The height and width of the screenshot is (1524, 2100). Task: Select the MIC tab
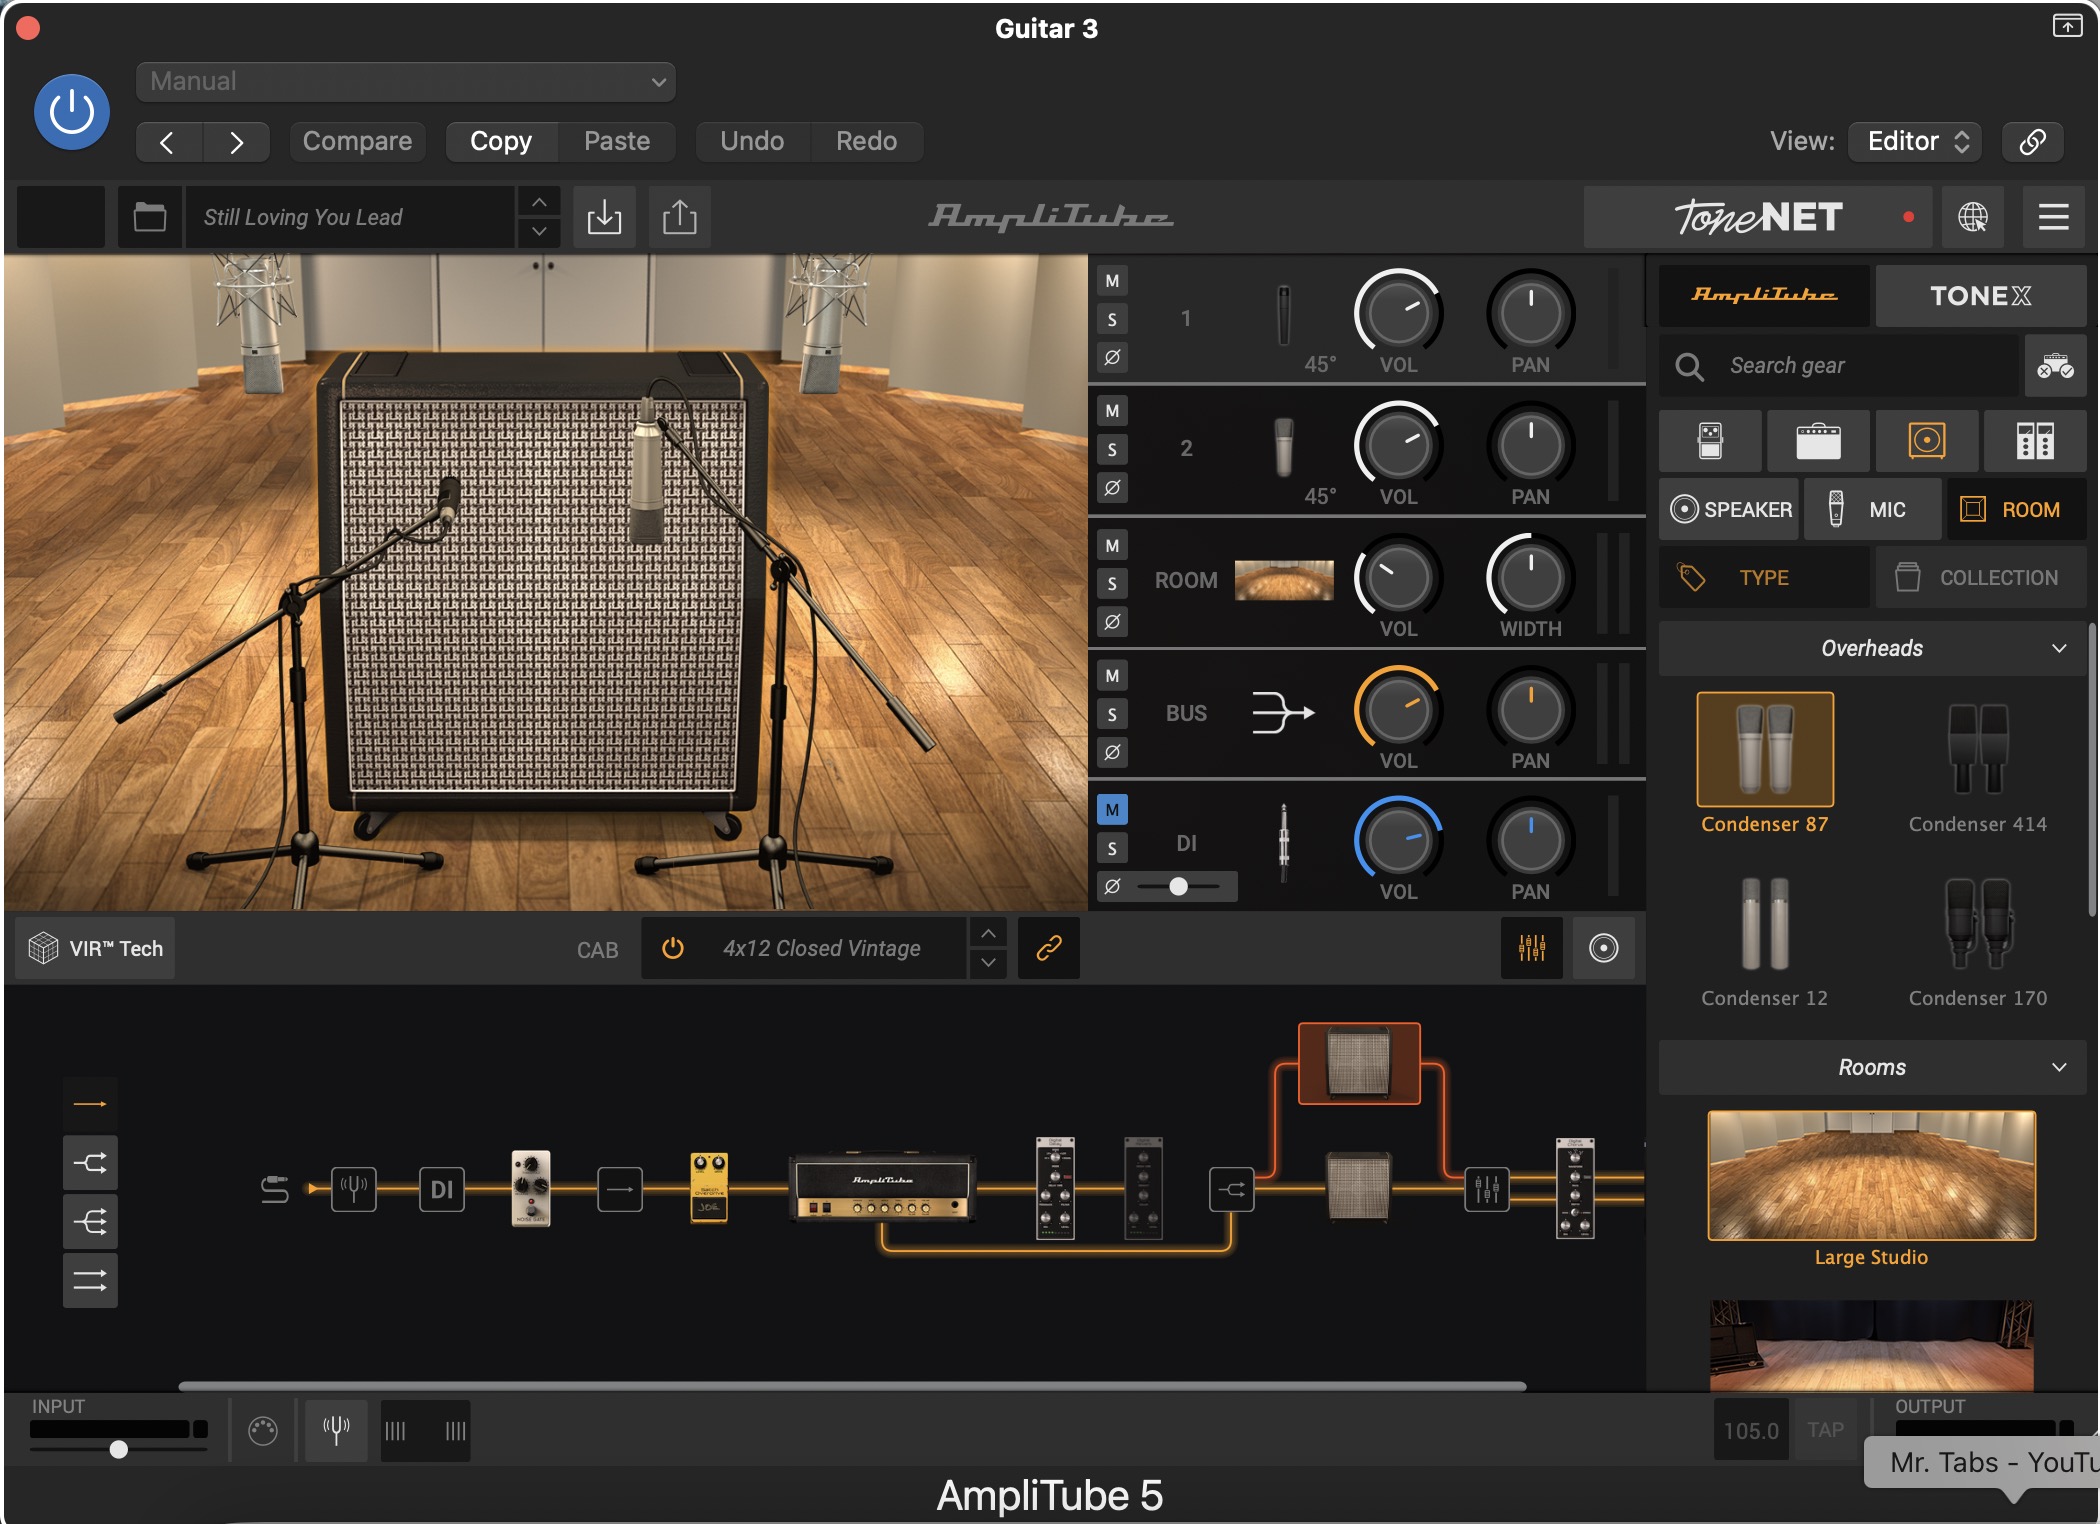coord(1873,510)
